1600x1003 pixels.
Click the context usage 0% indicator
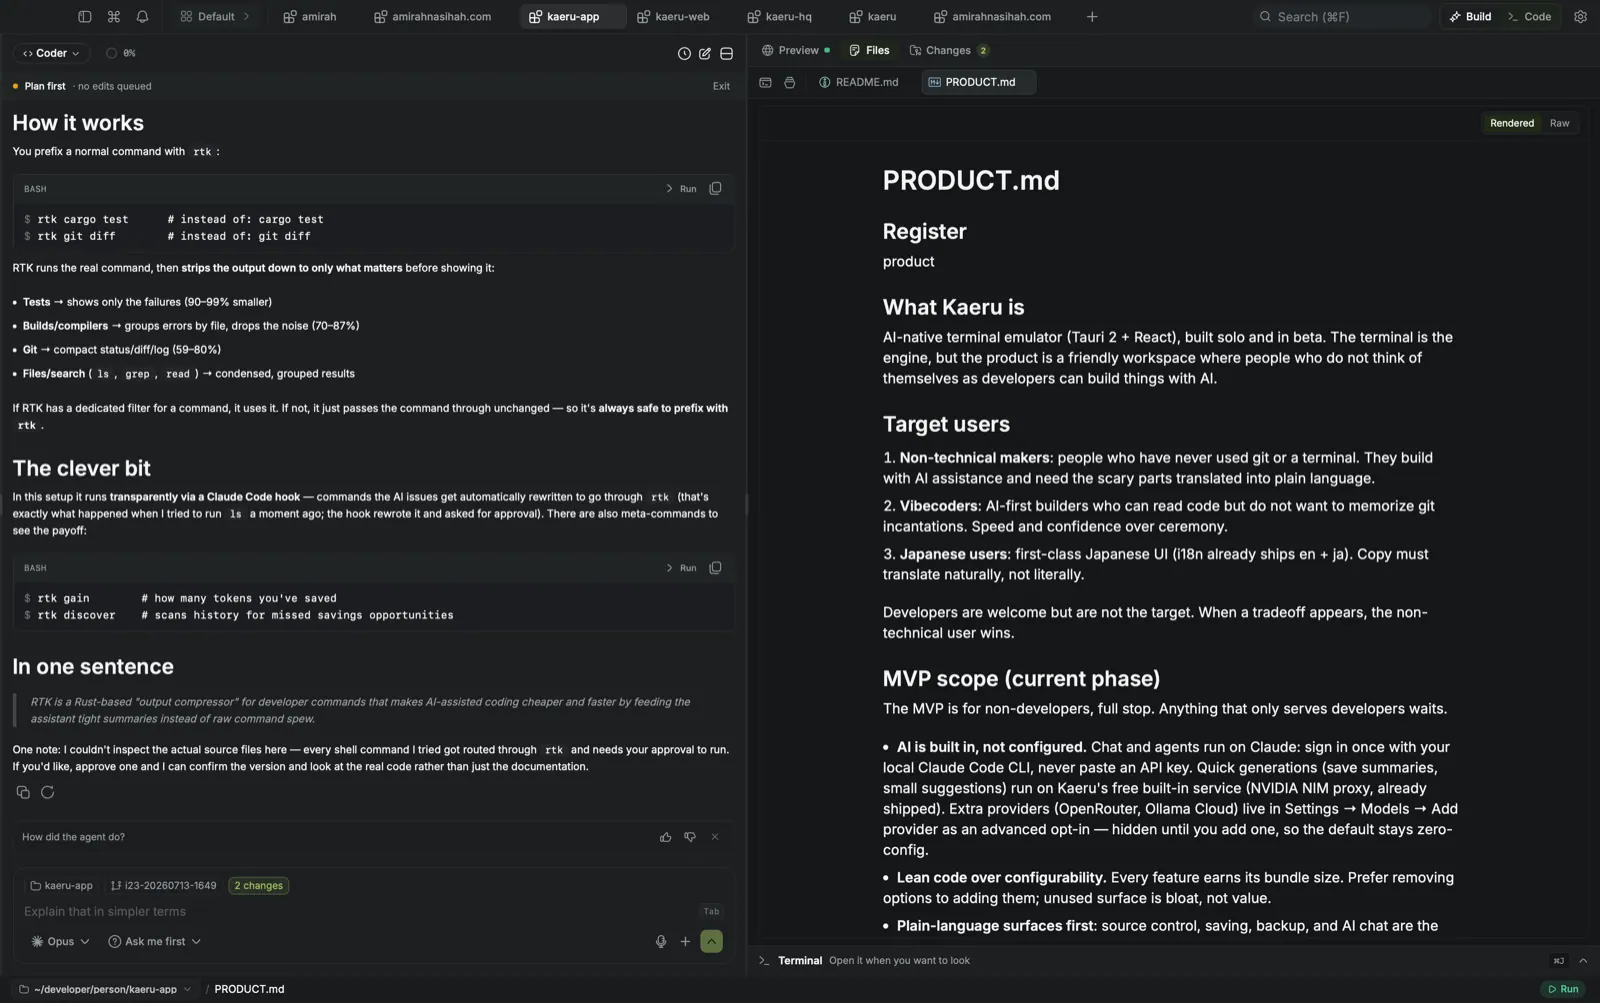(x=121, y=53)
